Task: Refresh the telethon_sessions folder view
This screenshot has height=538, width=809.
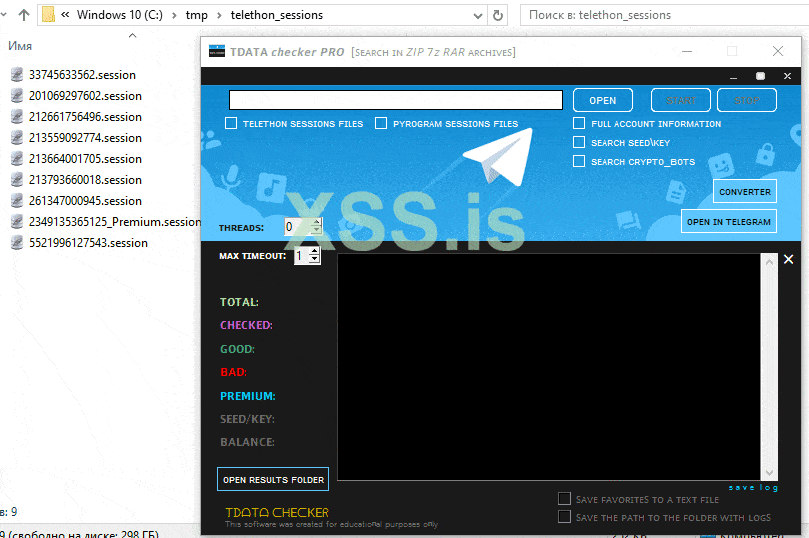Action: [497, 15]
